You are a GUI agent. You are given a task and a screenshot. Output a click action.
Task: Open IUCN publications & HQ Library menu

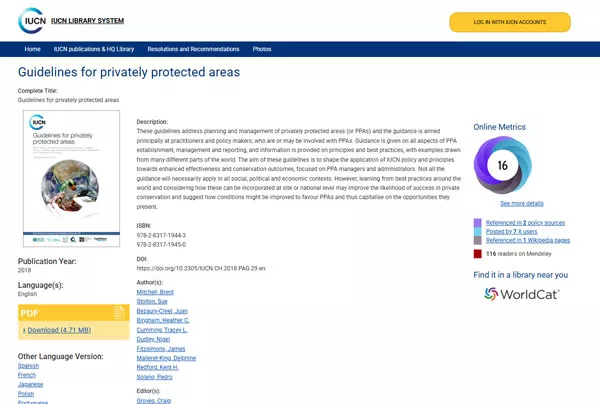(x=94, y=49)
